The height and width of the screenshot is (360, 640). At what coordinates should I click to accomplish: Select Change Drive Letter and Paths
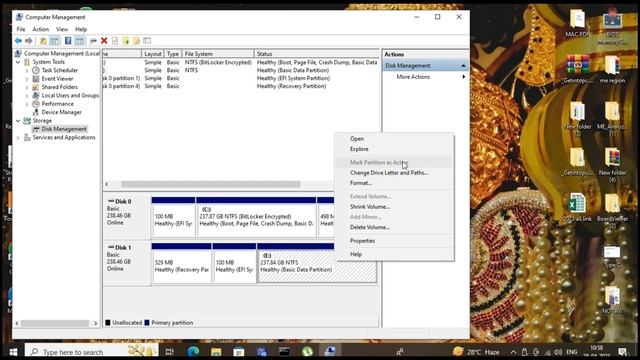[x=394, y=173]
